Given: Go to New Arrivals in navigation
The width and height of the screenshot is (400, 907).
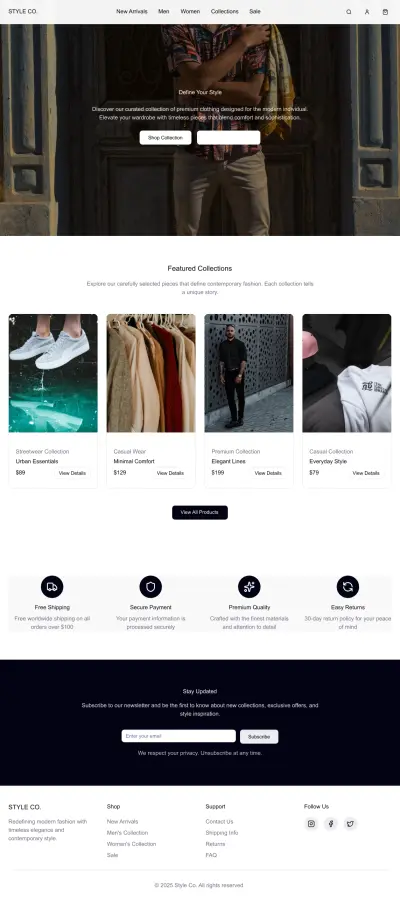Looking at the screenshot, I should click(x=132, y=12).
